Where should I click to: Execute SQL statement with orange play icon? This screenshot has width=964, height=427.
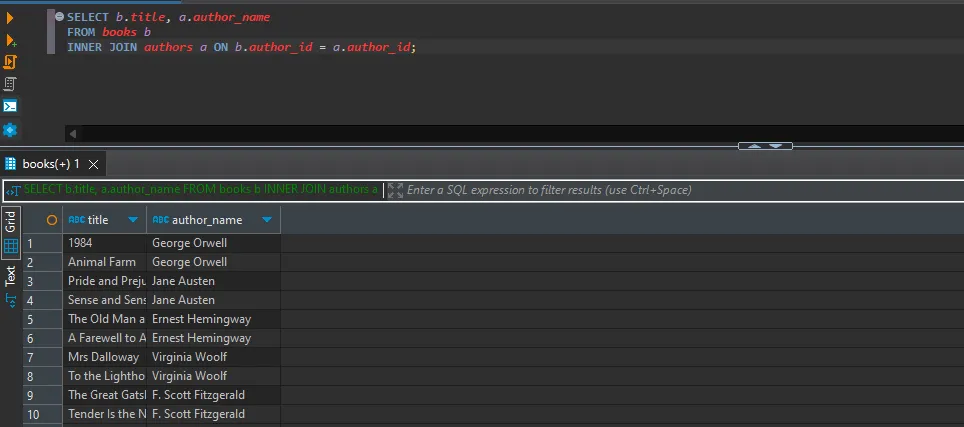pyautogui.click(x=10, y=18)
